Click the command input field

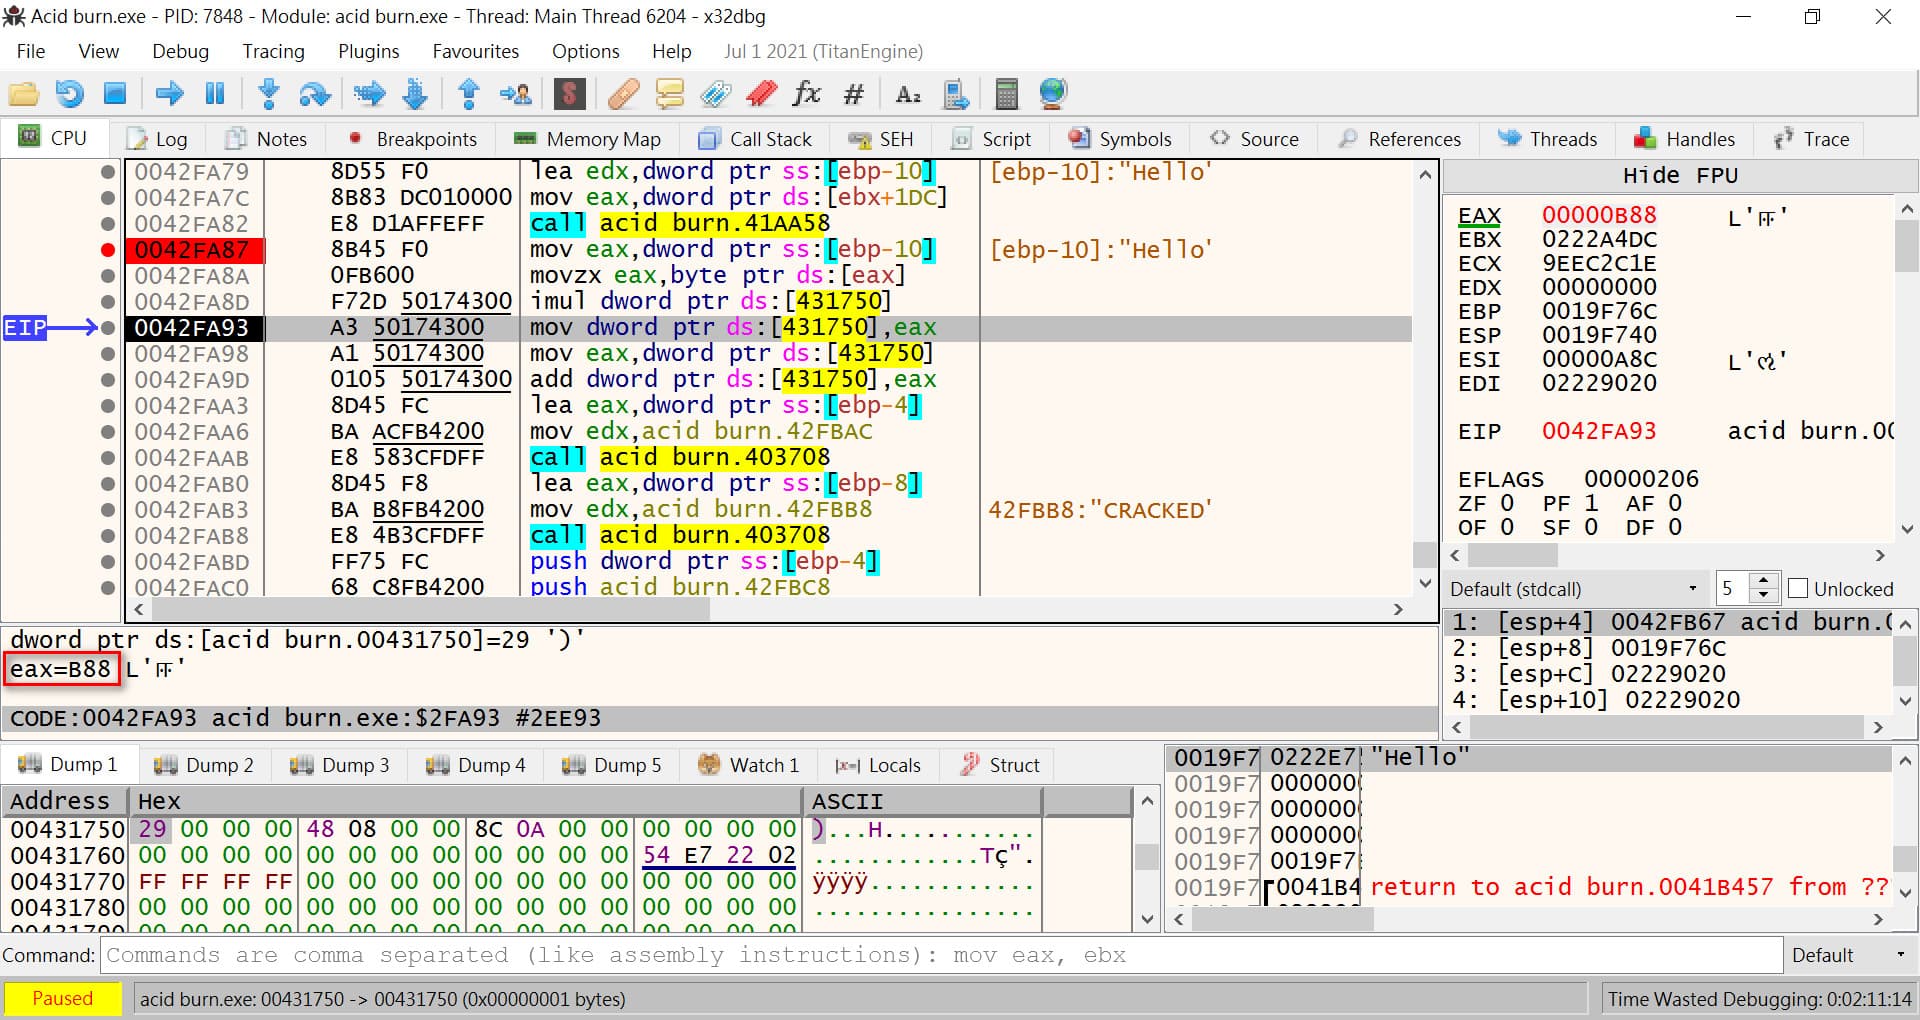coord(940,955)
